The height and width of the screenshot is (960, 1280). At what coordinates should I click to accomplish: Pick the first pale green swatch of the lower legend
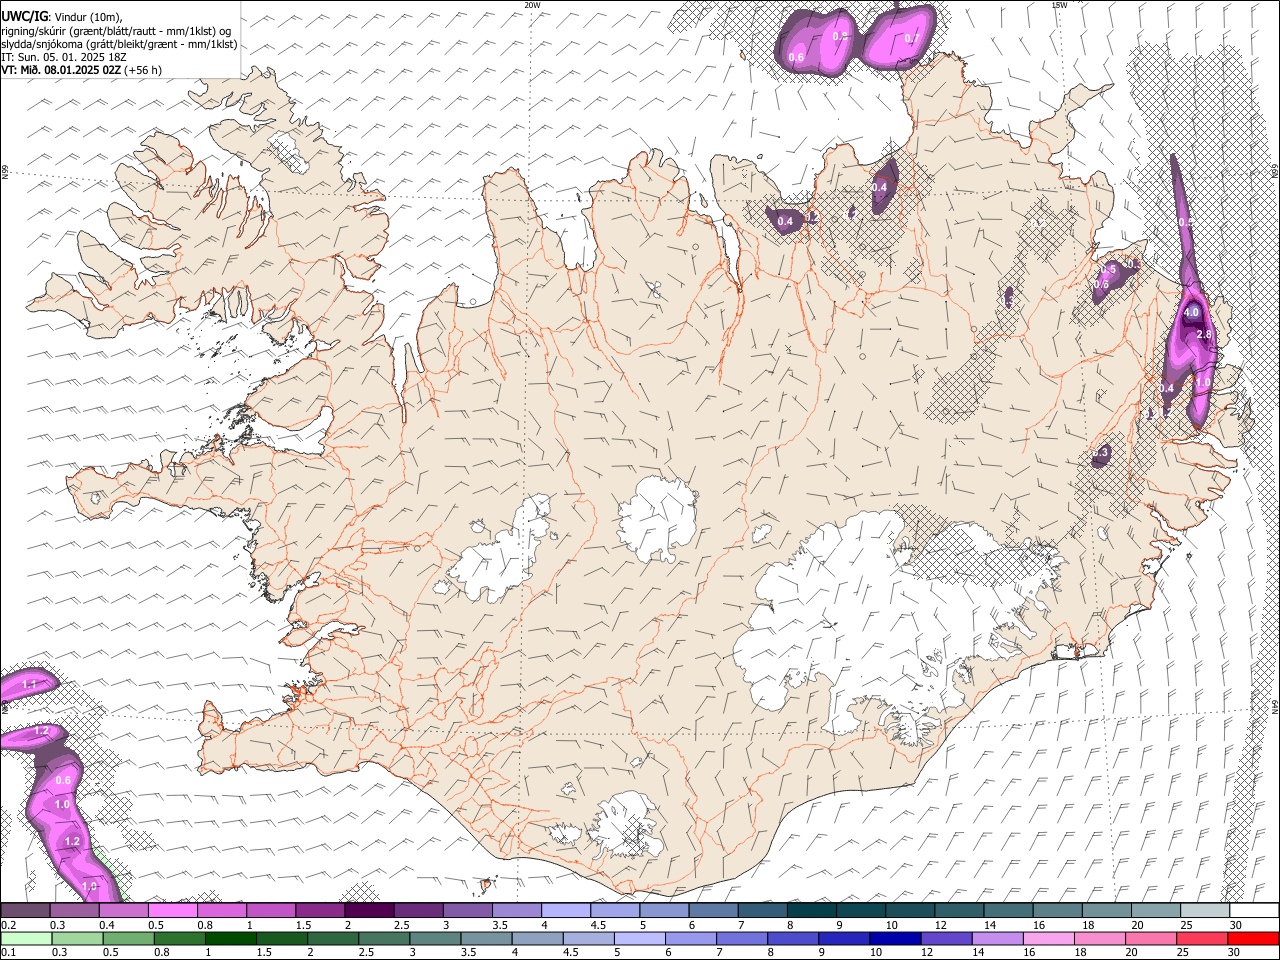[26, 938]
